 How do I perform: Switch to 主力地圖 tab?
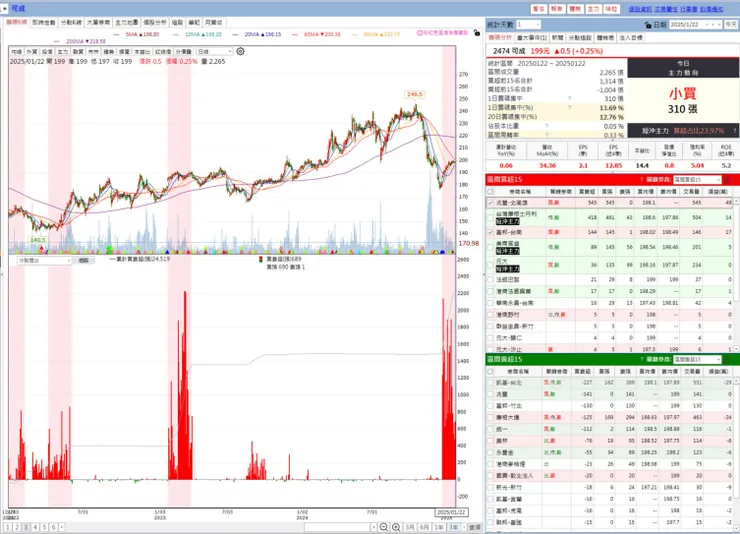click(127, 22)
